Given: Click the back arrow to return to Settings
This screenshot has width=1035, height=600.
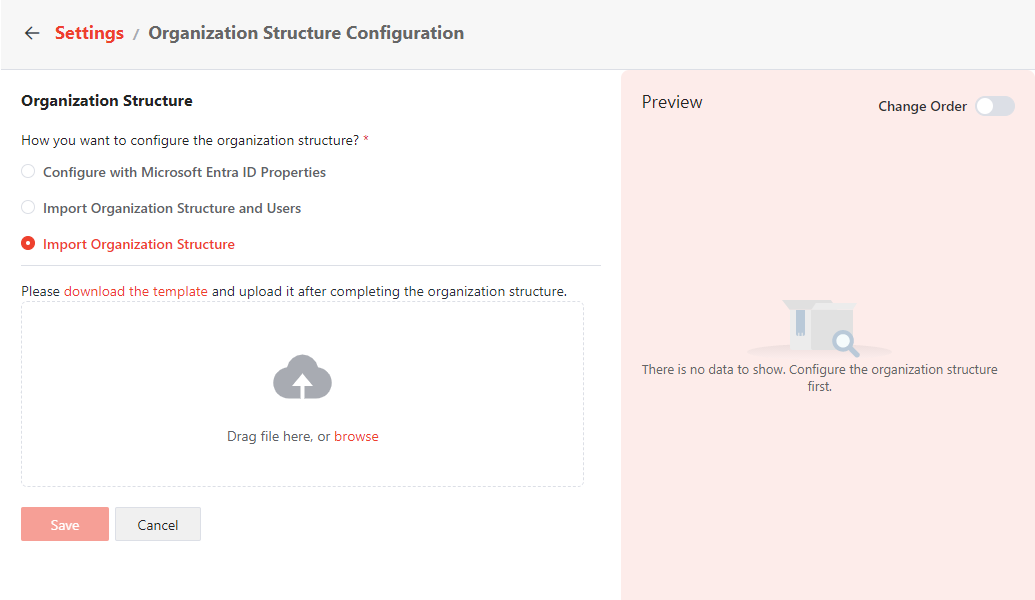Looking at the screenshot, I should [31, 33].
